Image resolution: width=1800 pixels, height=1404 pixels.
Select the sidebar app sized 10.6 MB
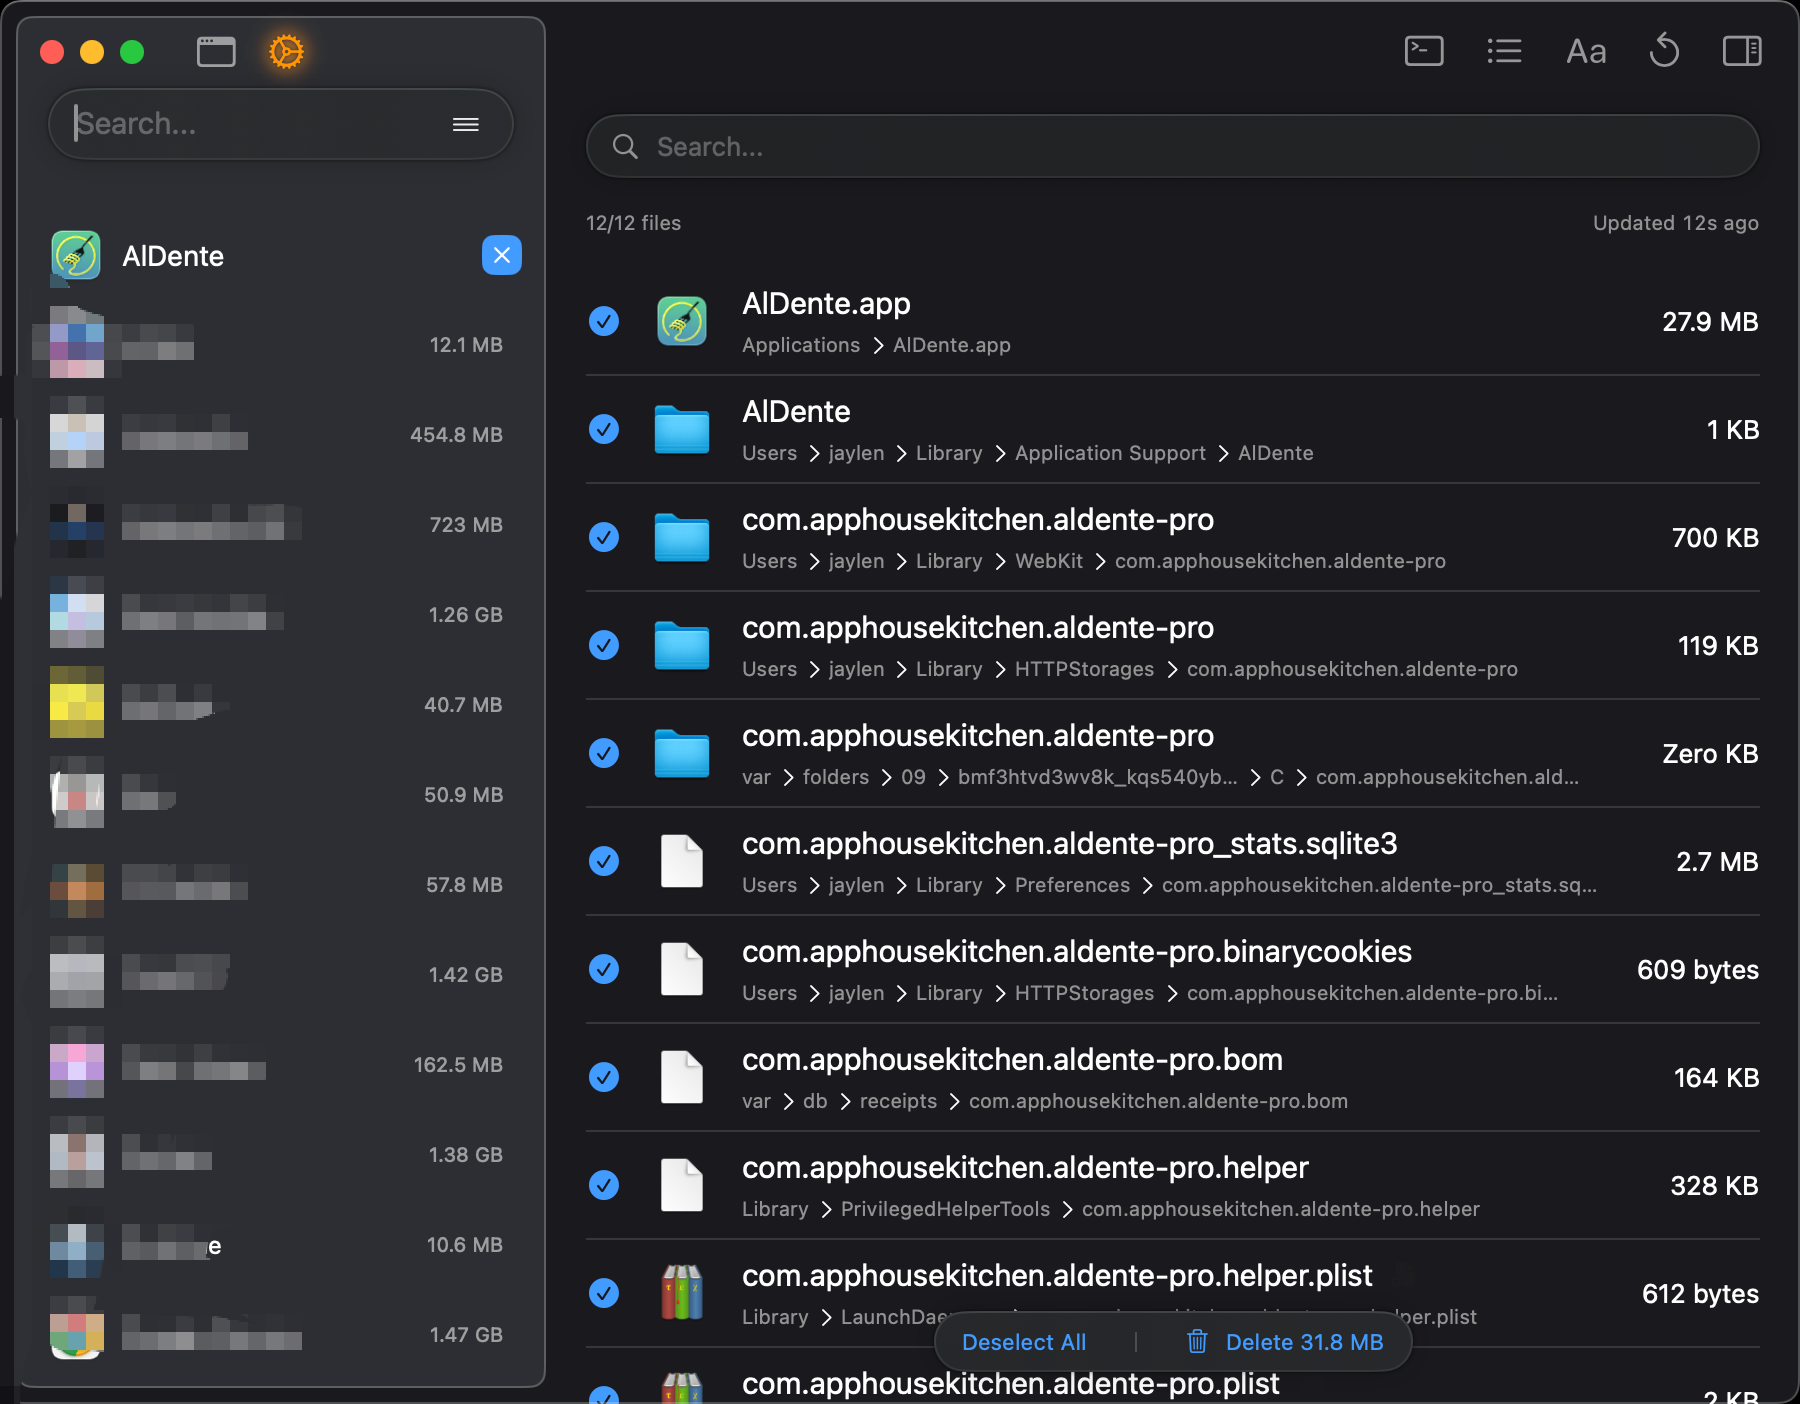coord(277,1245)
